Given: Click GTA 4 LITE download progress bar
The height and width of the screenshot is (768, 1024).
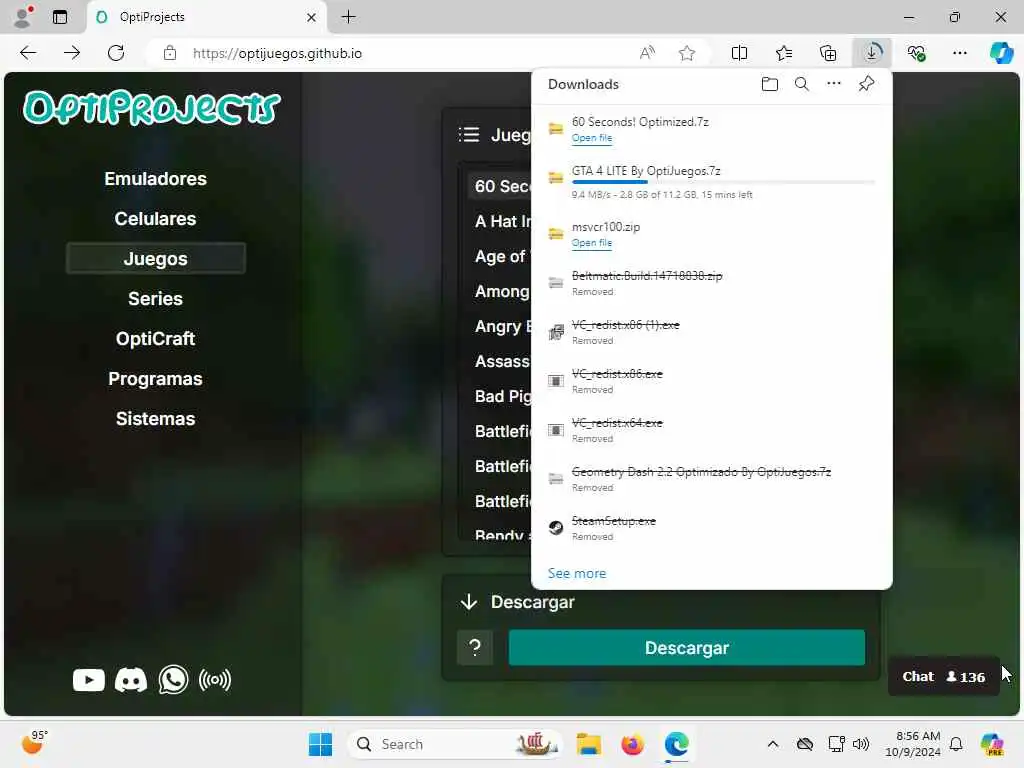Looking at the screenshot, I should tap(723, 182).
